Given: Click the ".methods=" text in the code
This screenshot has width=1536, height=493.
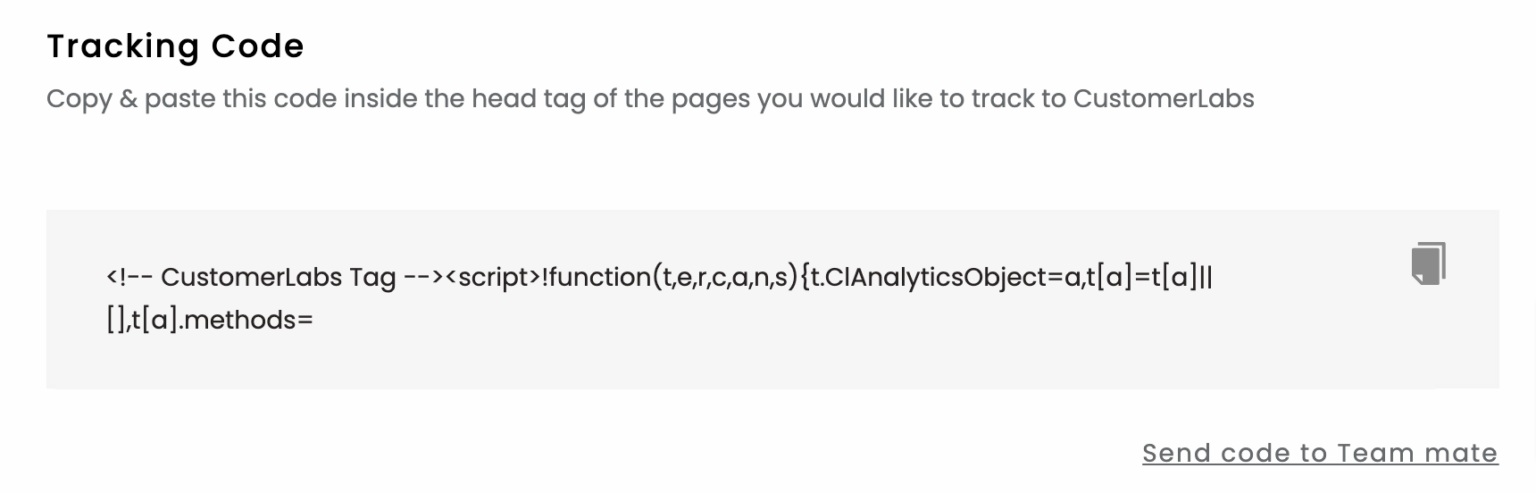Looking at the screenshot, I should point(247,321).
